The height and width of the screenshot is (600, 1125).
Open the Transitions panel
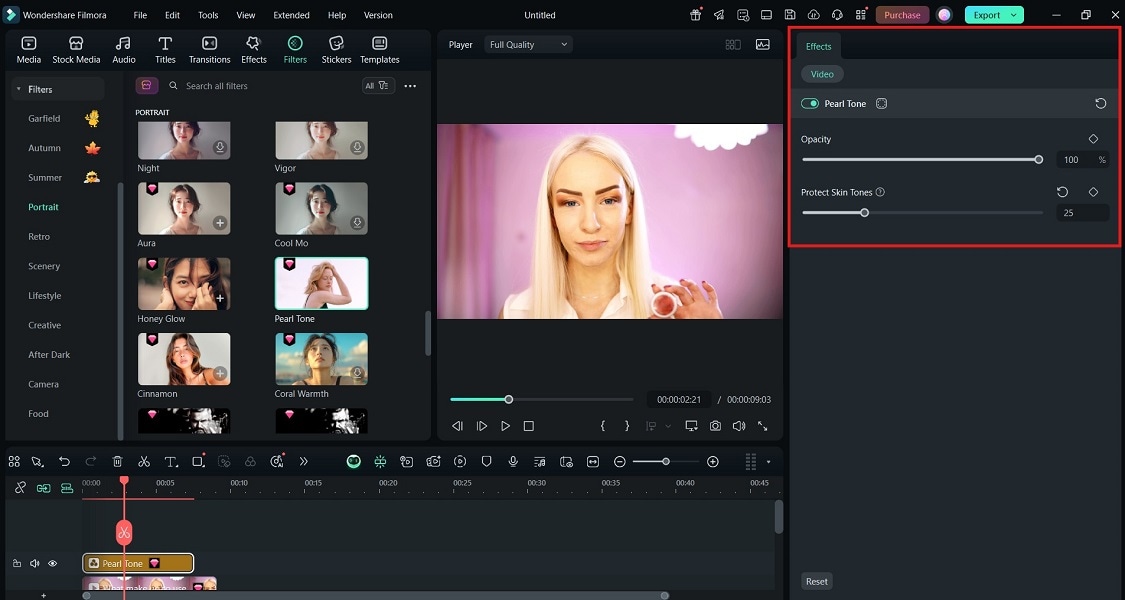210,50
